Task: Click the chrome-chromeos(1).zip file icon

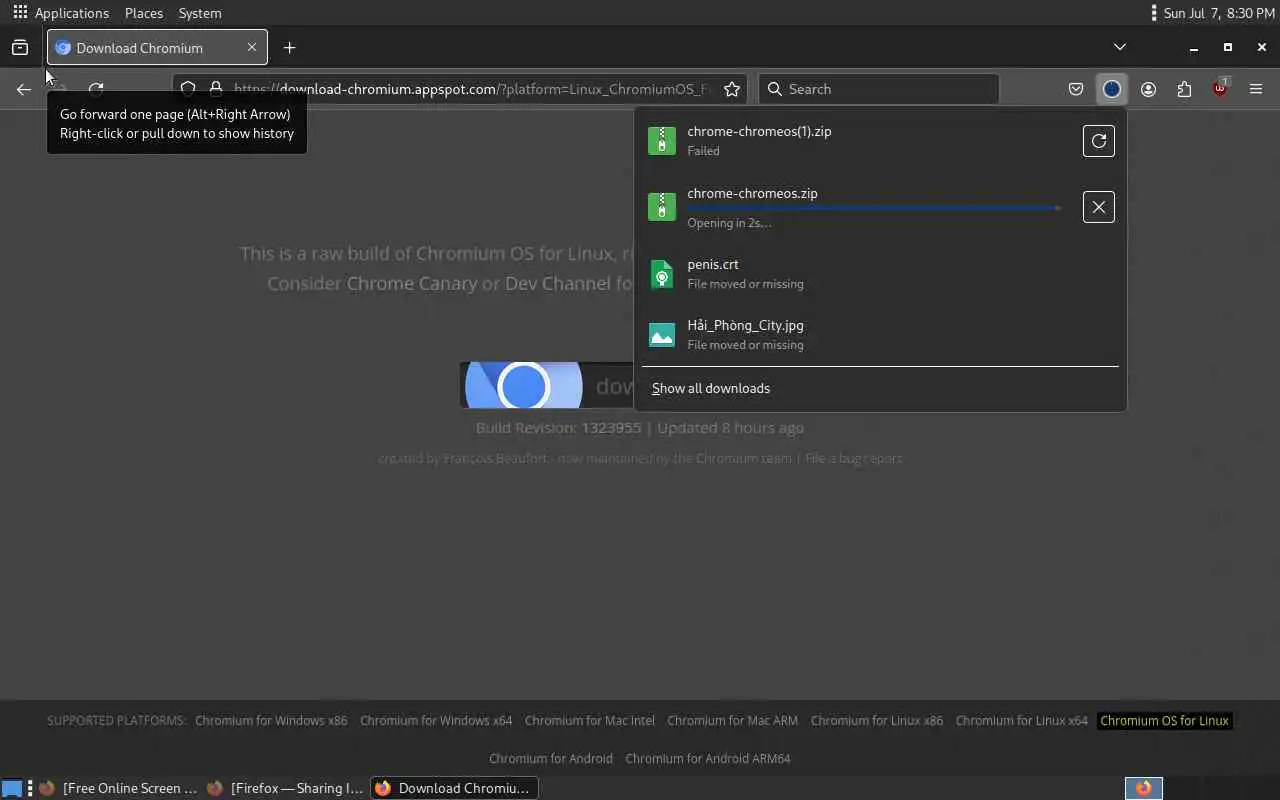Action: click(x=662, y=141)
